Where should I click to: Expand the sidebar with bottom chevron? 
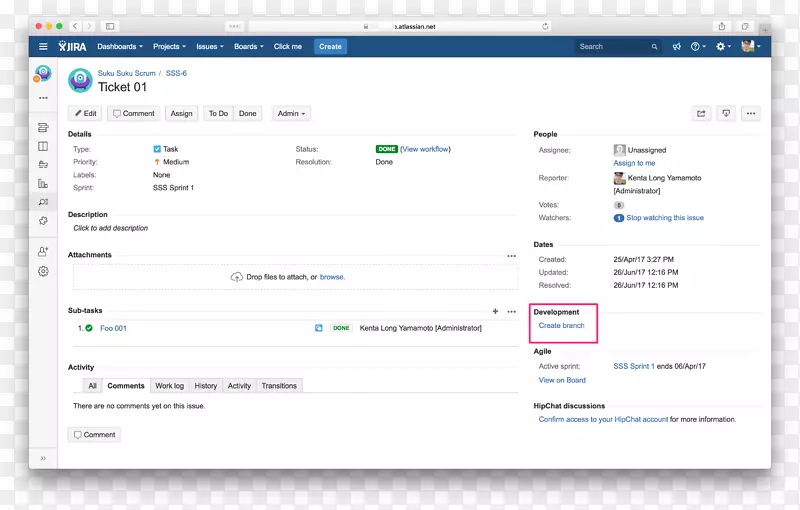point(43,458)
